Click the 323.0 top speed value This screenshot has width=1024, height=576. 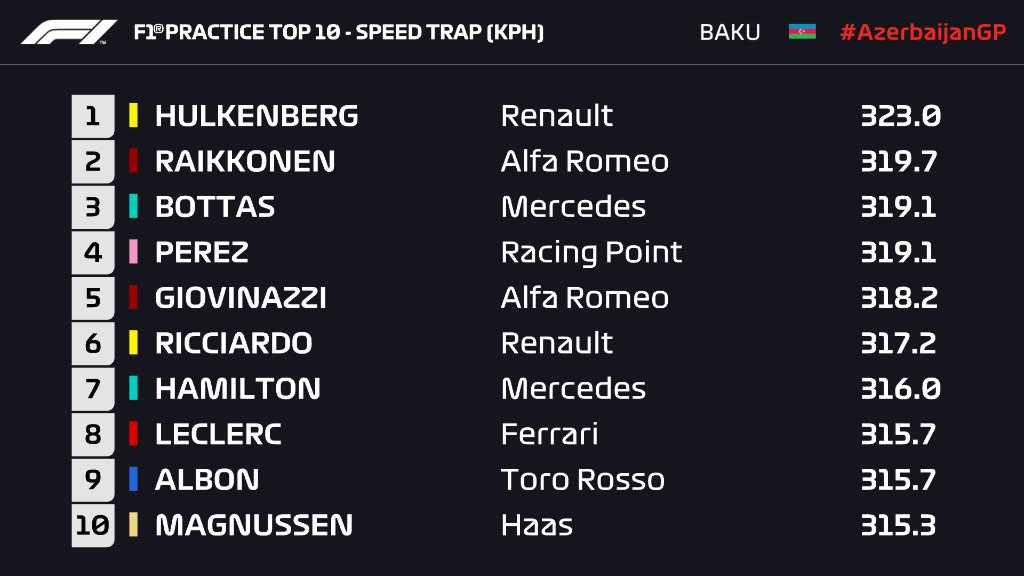click(901, 116)
